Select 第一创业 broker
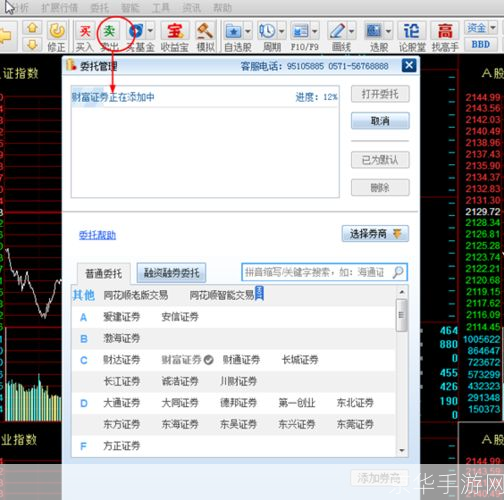 297,403
